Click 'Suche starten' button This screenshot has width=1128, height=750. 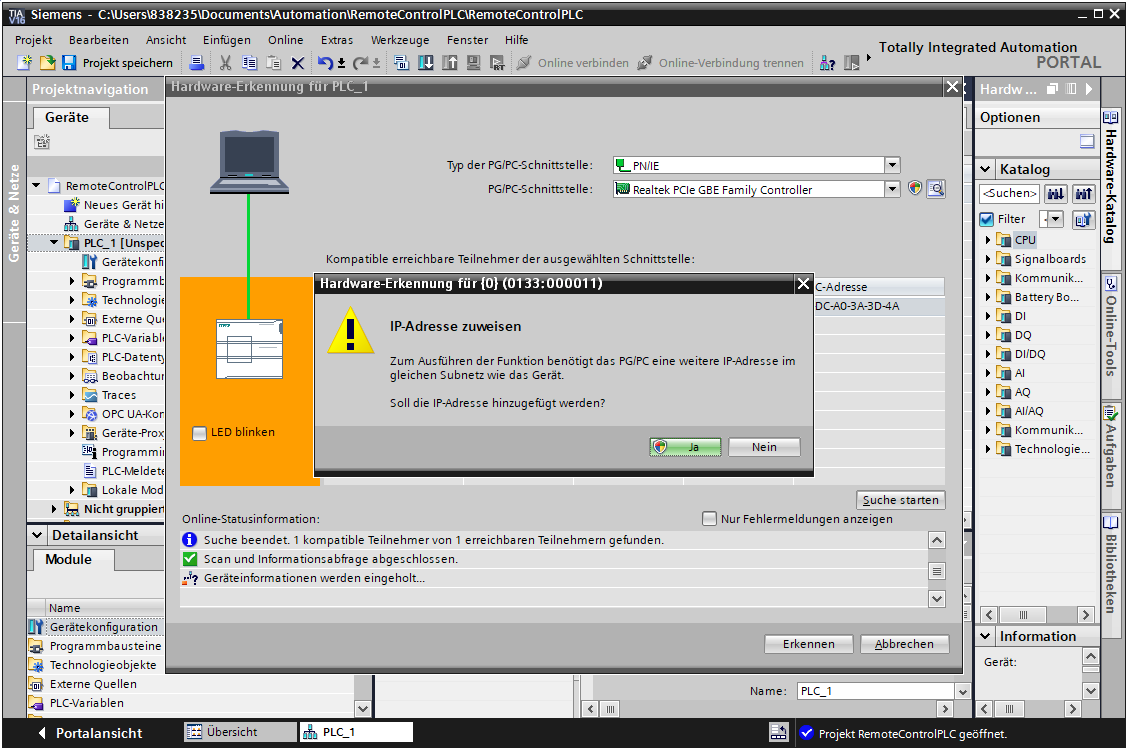[901, 500]
